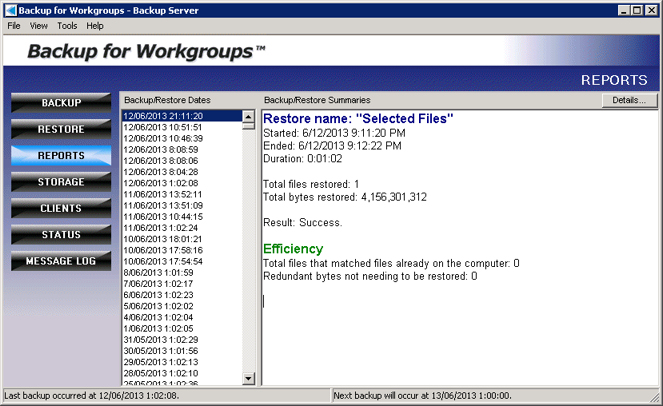Open the STORAGE section

61,182
